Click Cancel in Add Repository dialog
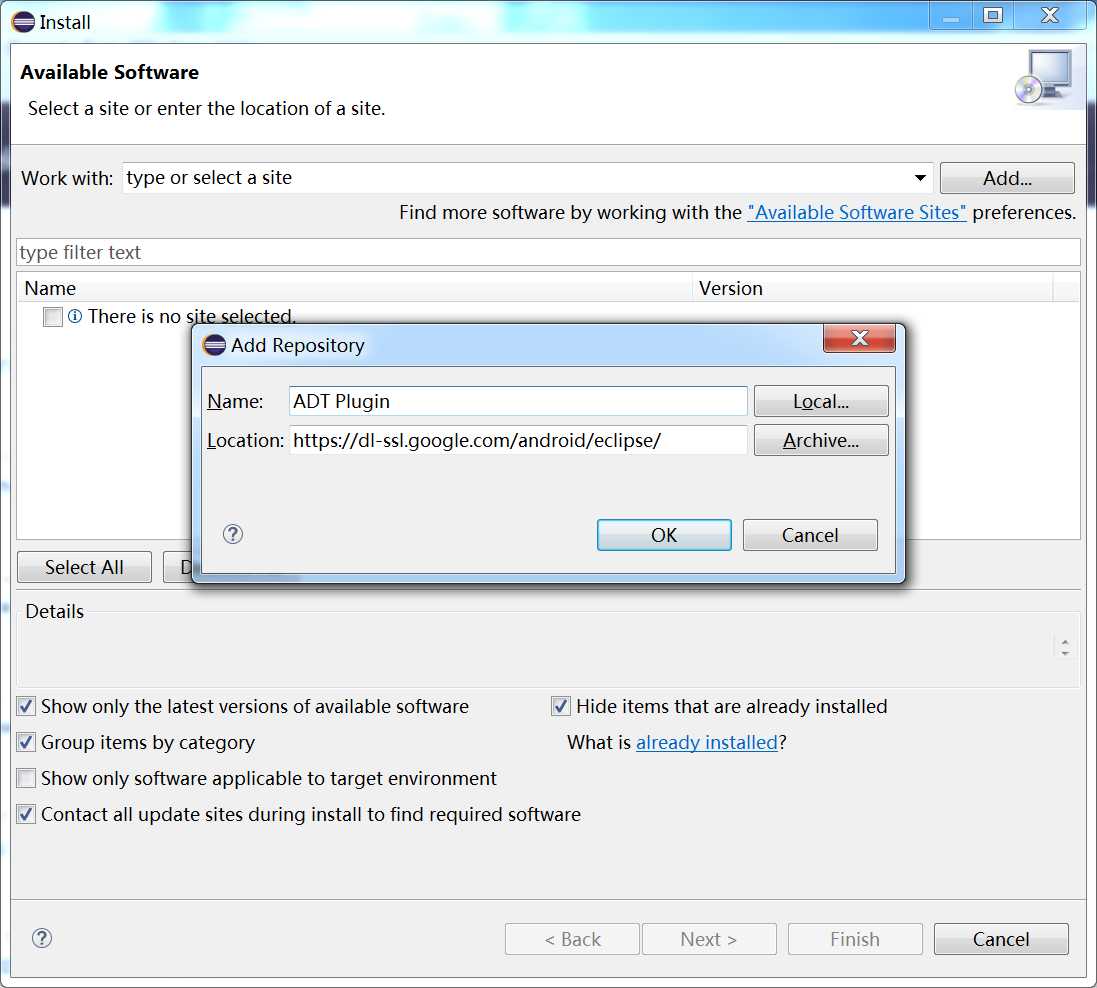Image resolution: width=1097 pixels, height=988 pixels. pos(810,535)
